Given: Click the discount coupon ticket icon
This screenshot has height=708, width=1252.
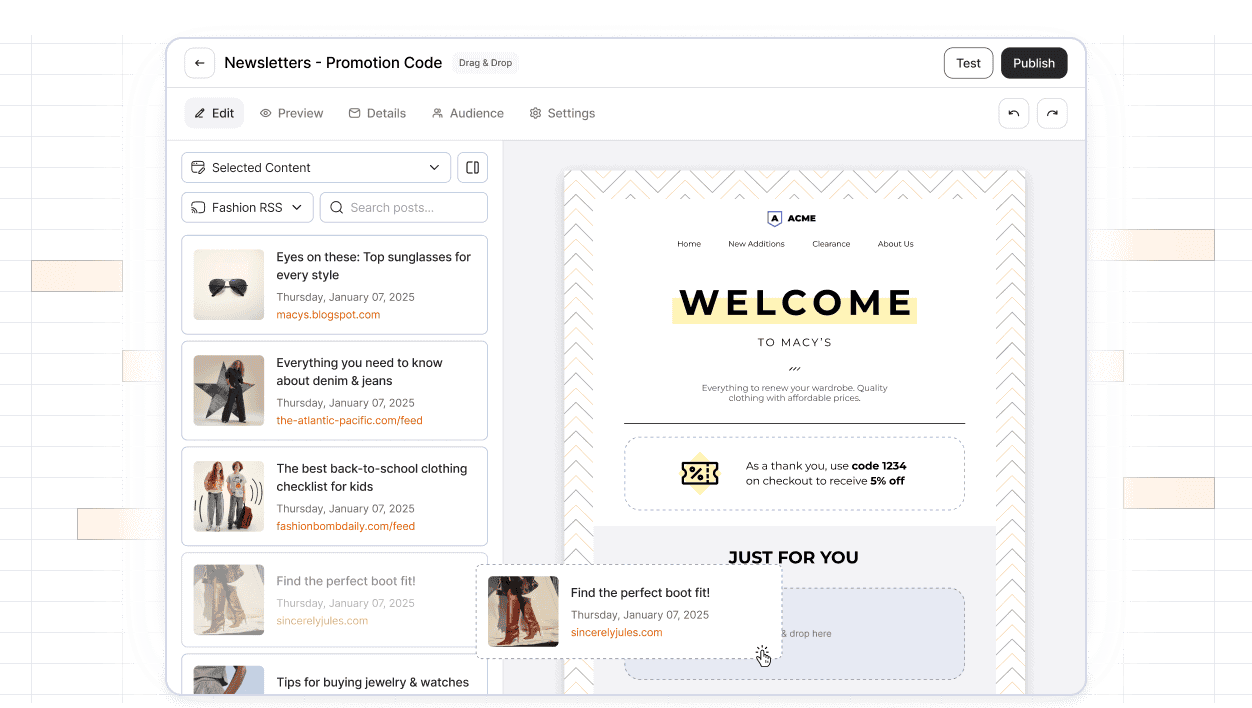Looking at the screenshot, I should pyautogui.click(x=700, y=473).
